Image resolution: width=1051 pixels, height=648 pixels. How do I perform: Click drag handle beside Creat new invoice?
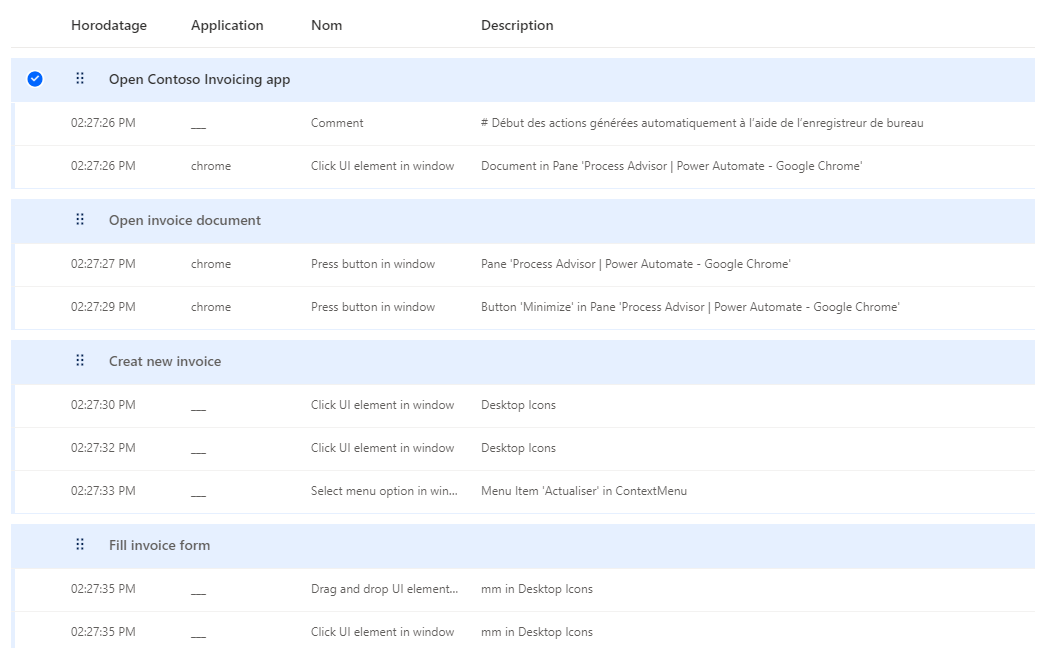tap(80, 361)
